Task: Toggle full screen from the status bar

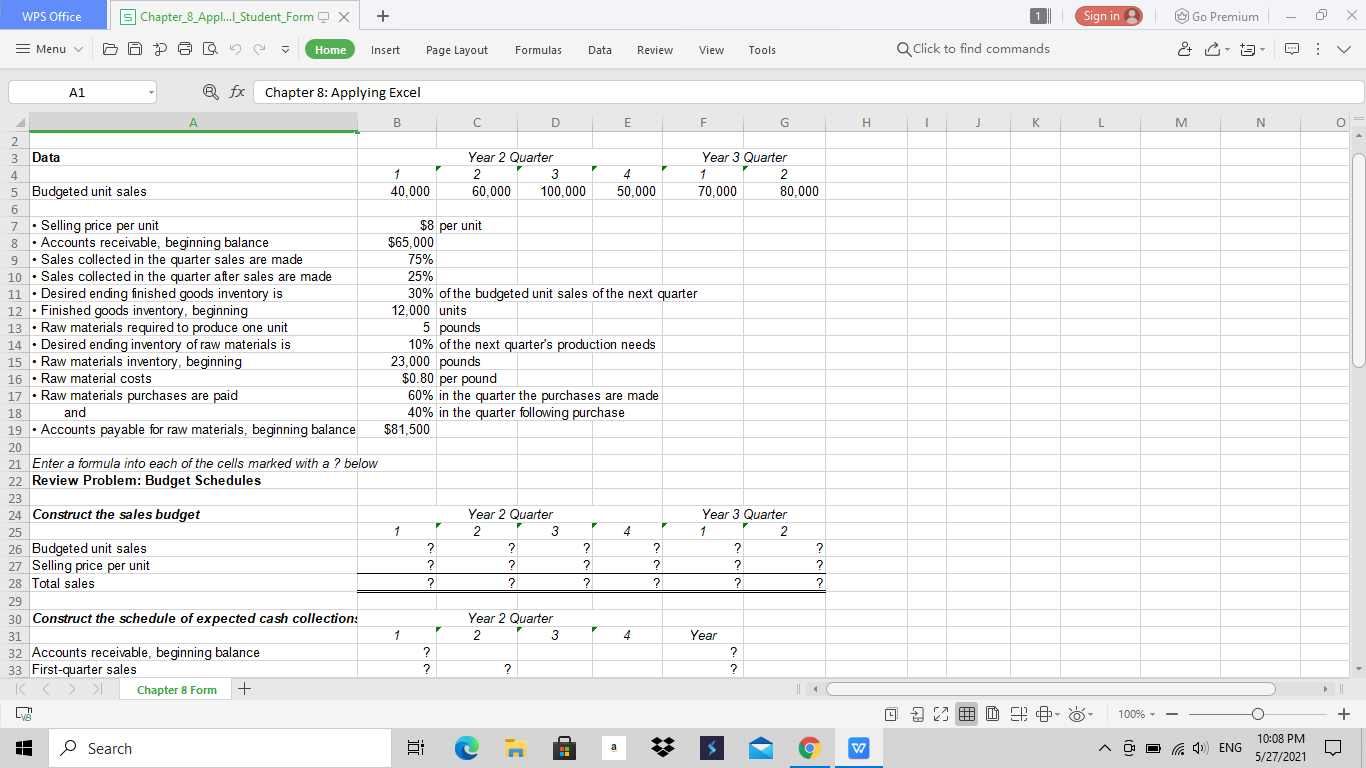Action: click(x=941, y=713)
